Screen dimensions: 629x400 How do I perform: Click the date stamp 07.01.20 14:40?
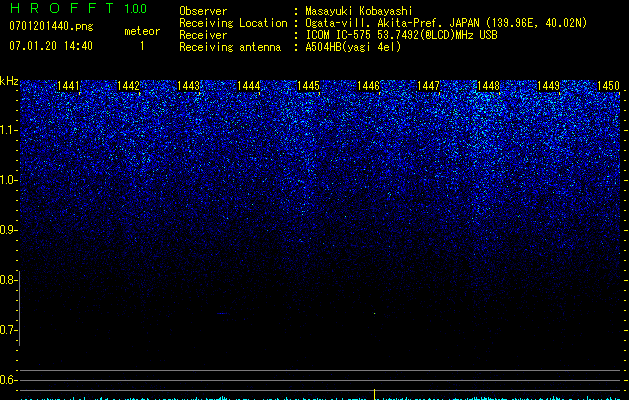pyautogui.click(x=51, y=46)
